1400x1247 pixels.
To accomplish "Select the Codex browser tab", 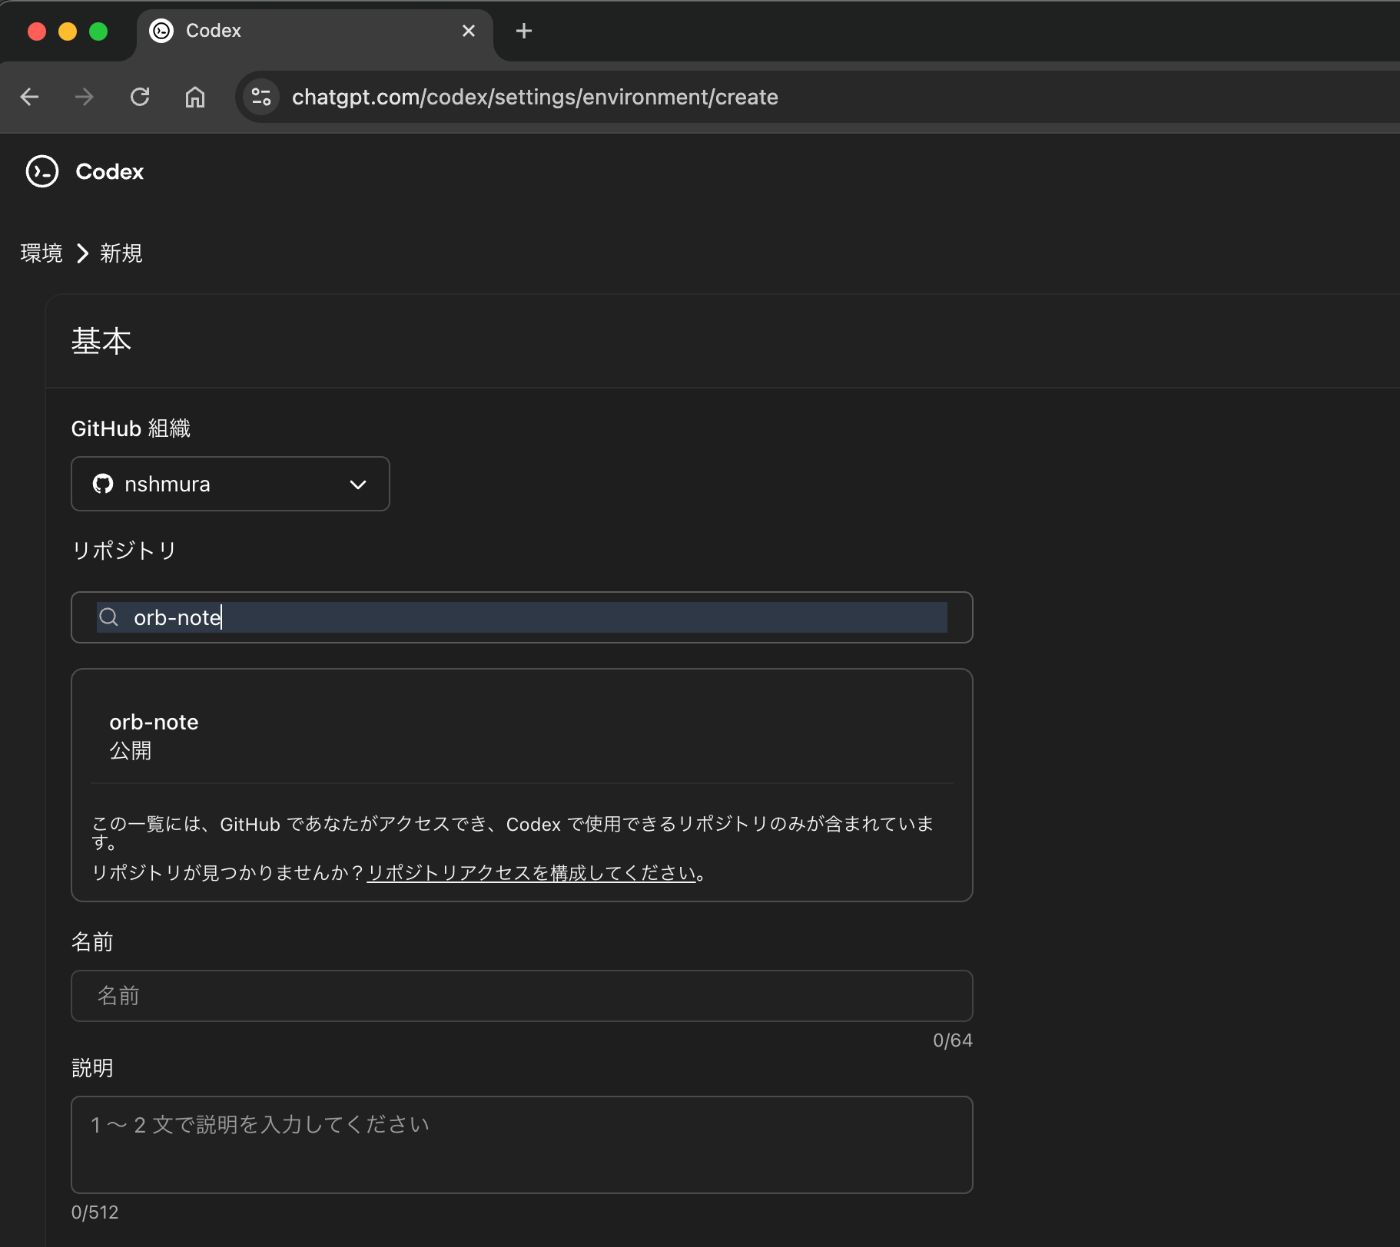I will click(x=314, y=31).
